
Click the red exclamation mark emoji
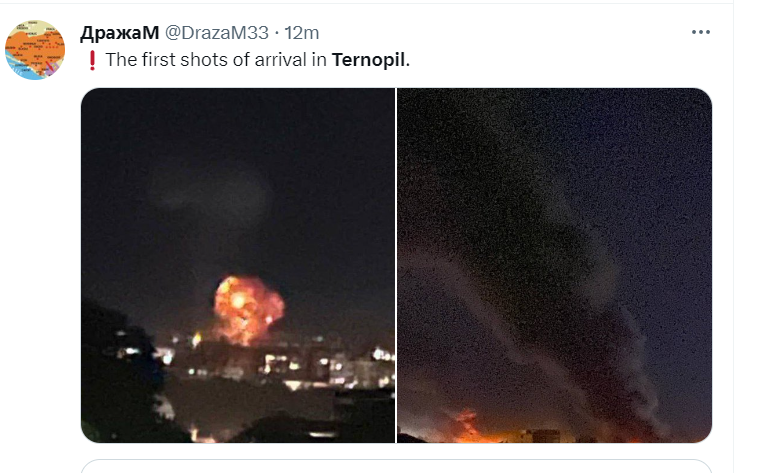[92, 60]
